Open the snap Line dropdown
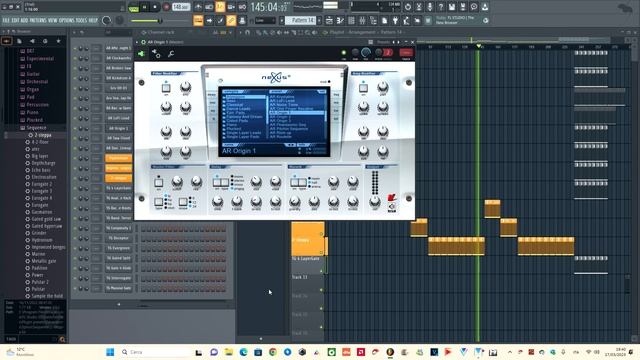Image resolution: width=640 pixels, height=360 pixels. tap(265, 20)
